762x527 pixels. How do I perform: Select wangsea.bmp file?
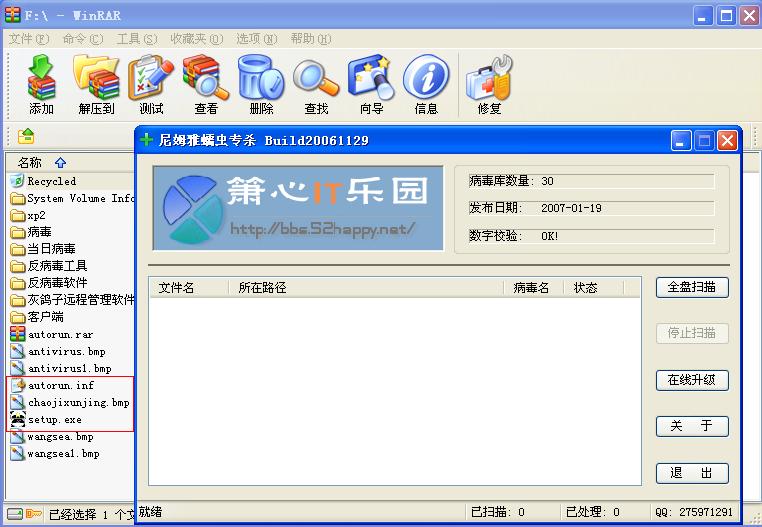52,436
